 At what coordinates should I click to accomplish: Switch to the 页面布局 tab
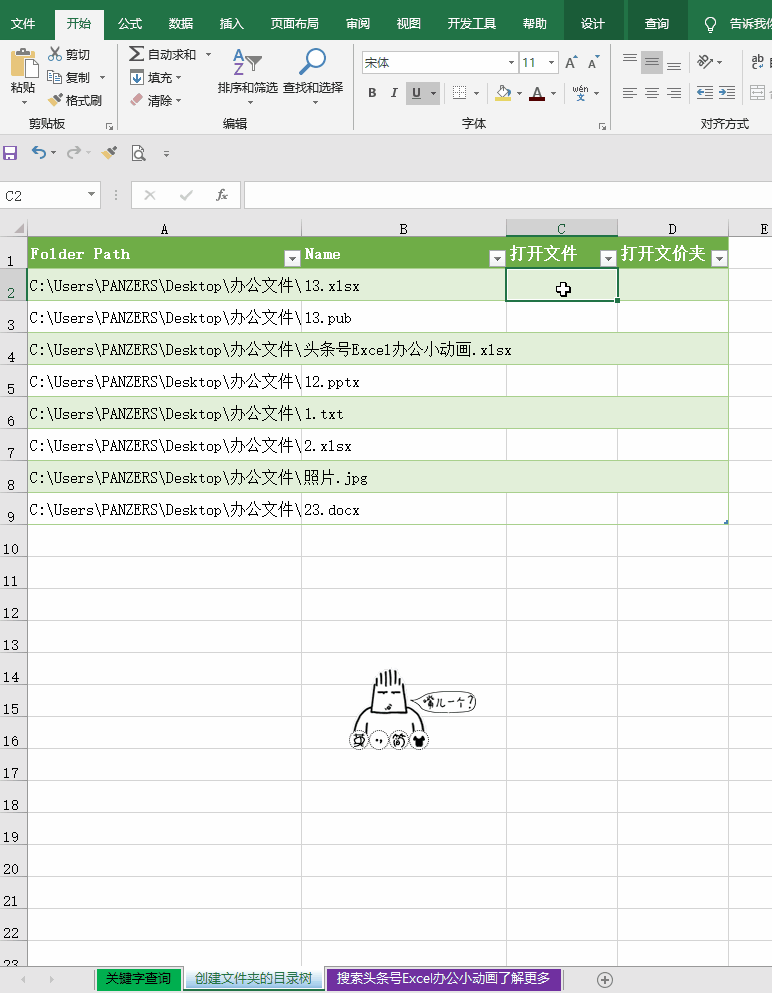tap(294, 23)
